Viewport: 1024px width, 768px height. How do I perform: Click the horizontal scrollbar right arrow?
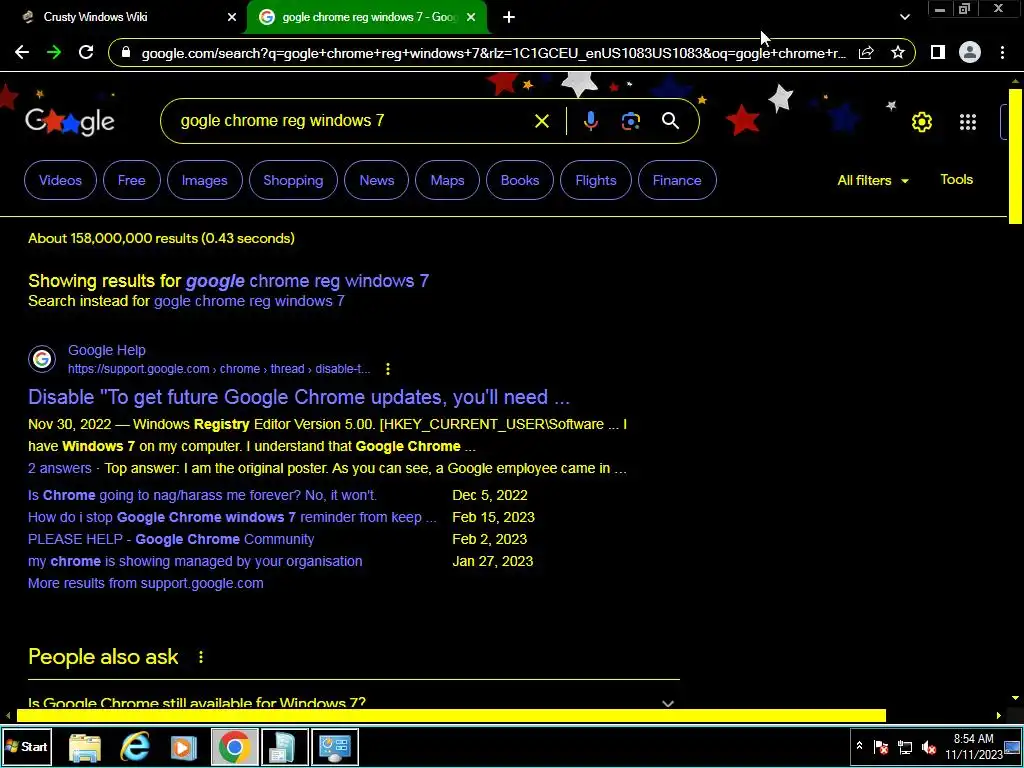(998, 716)
